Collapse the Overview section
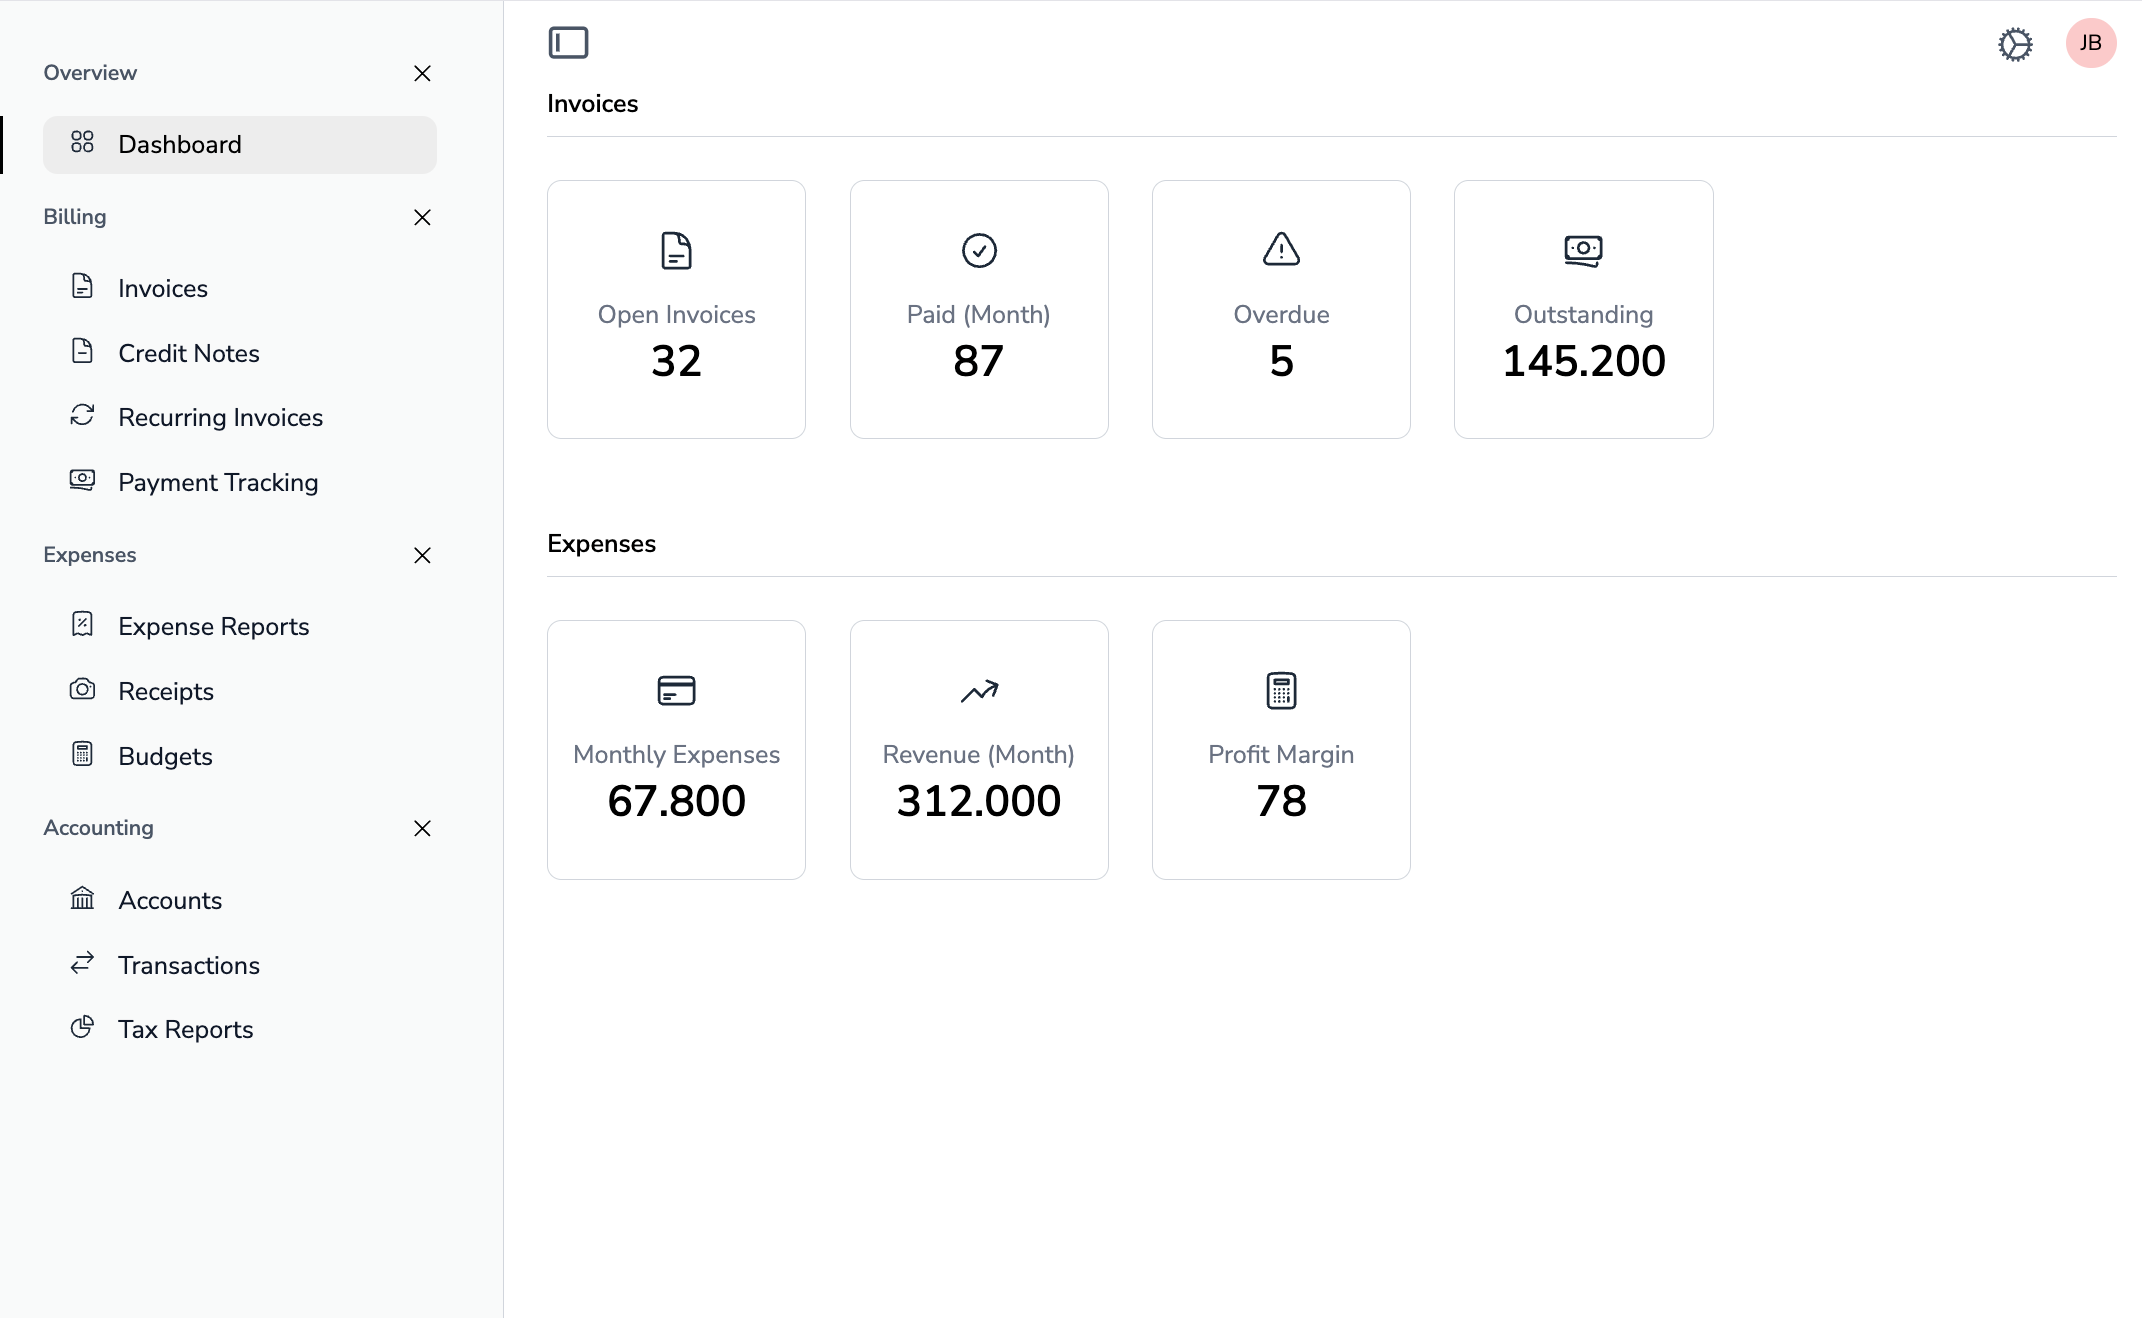 point(422,73)
